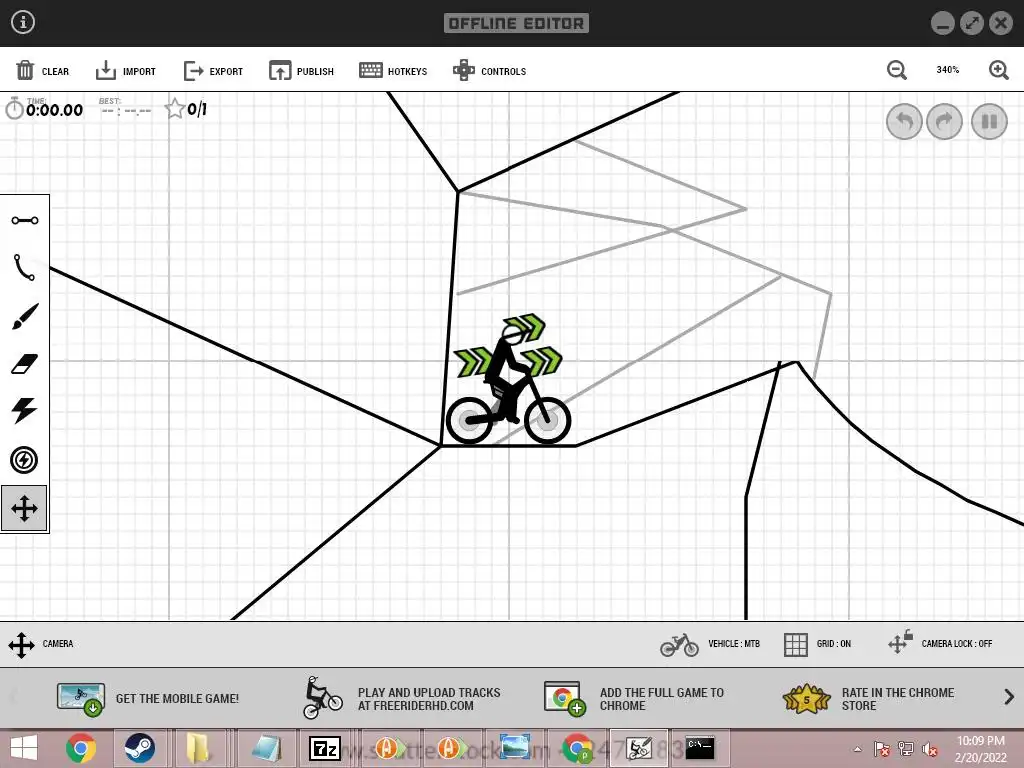This screenshot has height=768, width=1024.
Task: Open the Windows Start menu
Action: point(24,748)
